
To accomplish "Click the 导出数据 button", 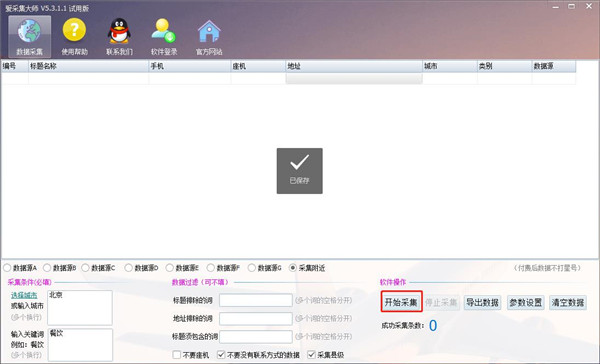I will pos(483,302).
